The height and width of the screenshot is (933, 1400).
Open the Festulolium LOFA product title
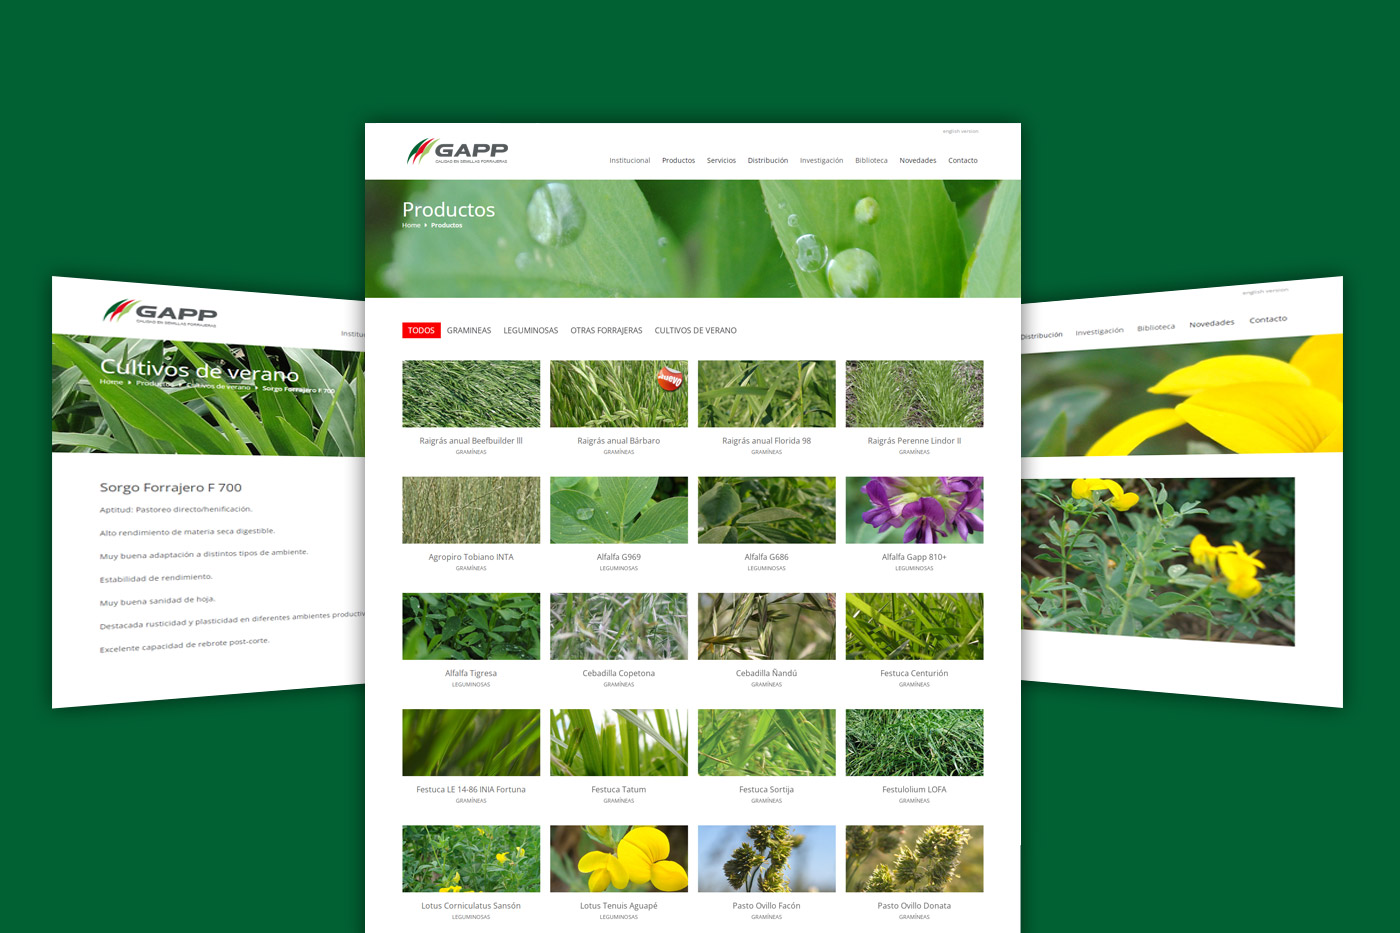pyautogui.click(x=914, y=790)
